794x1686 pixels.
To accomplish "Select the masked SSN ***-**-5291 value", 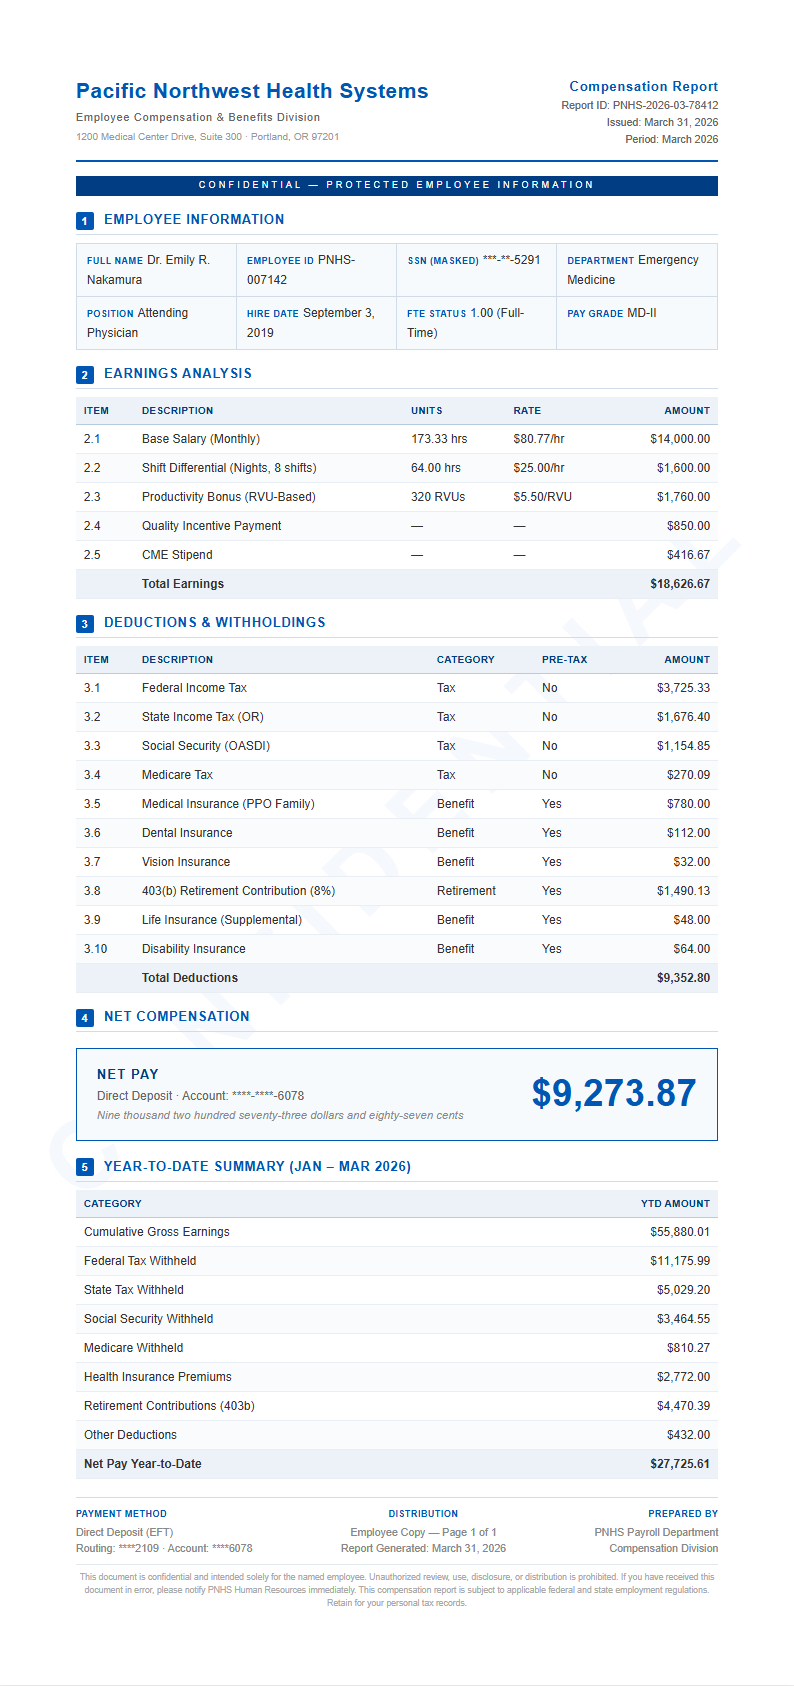I will tap(512, 260).
